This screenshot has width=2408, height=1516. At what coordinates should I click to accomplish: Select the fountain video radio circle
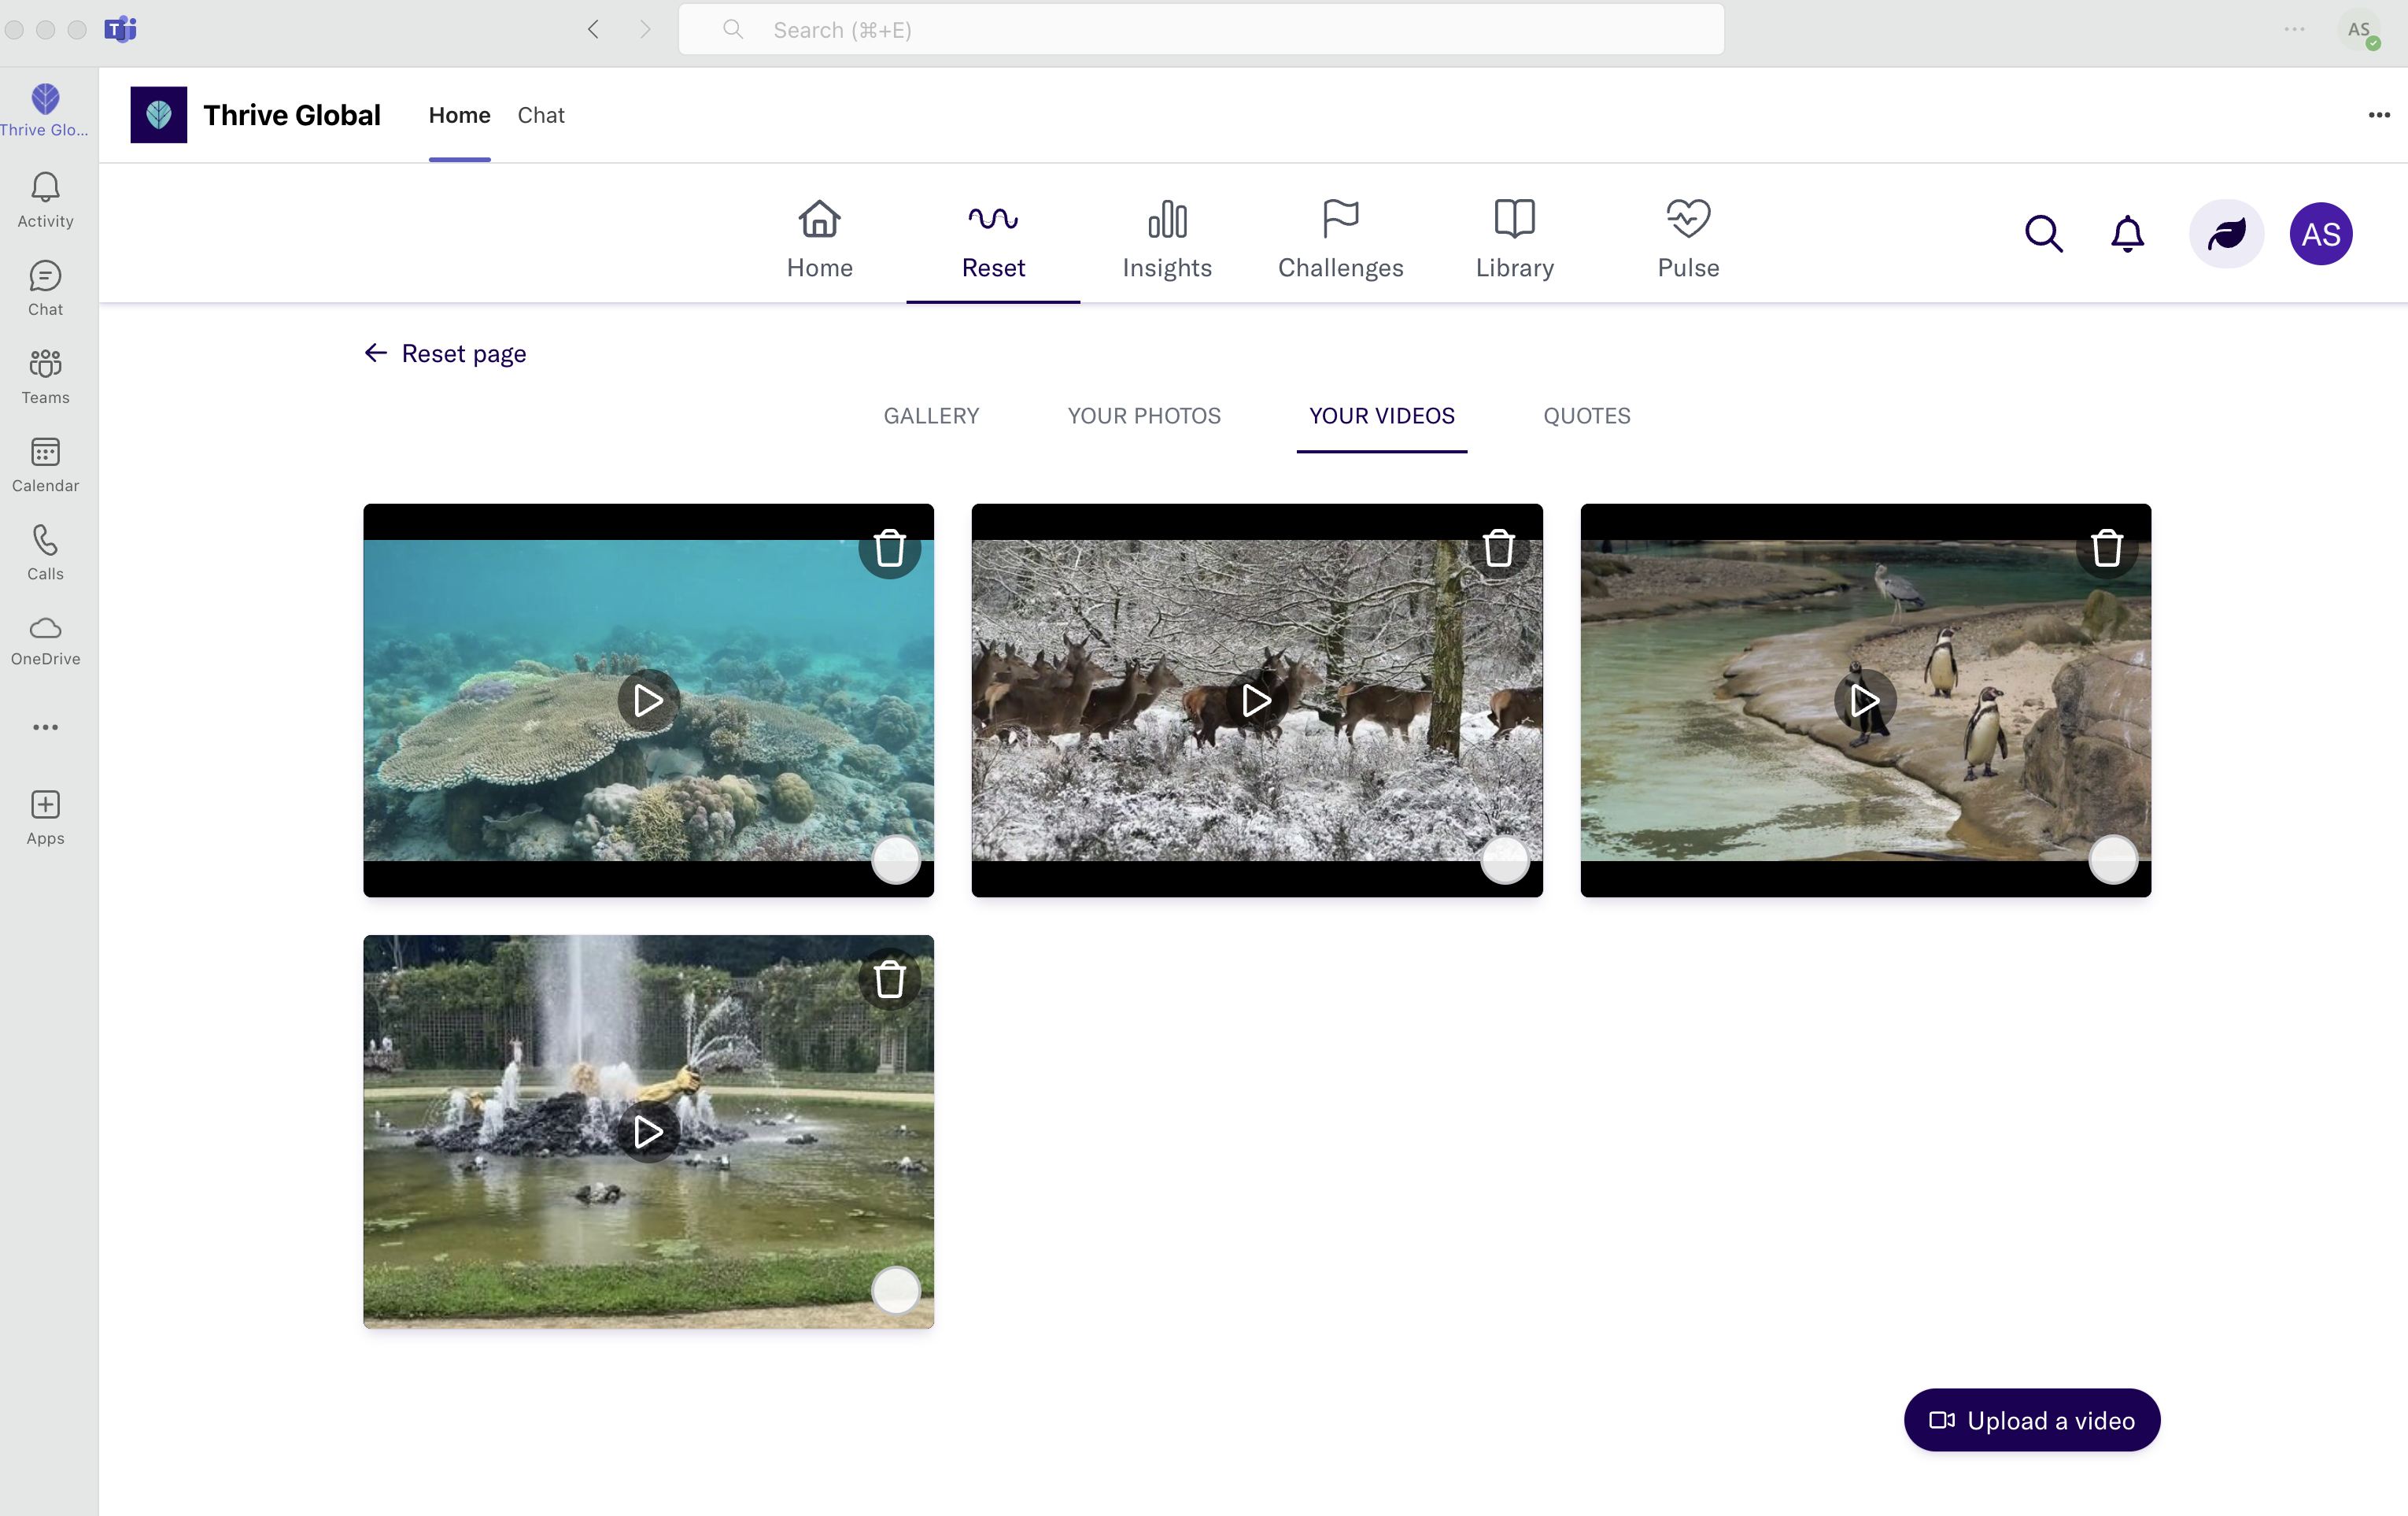895,1290
